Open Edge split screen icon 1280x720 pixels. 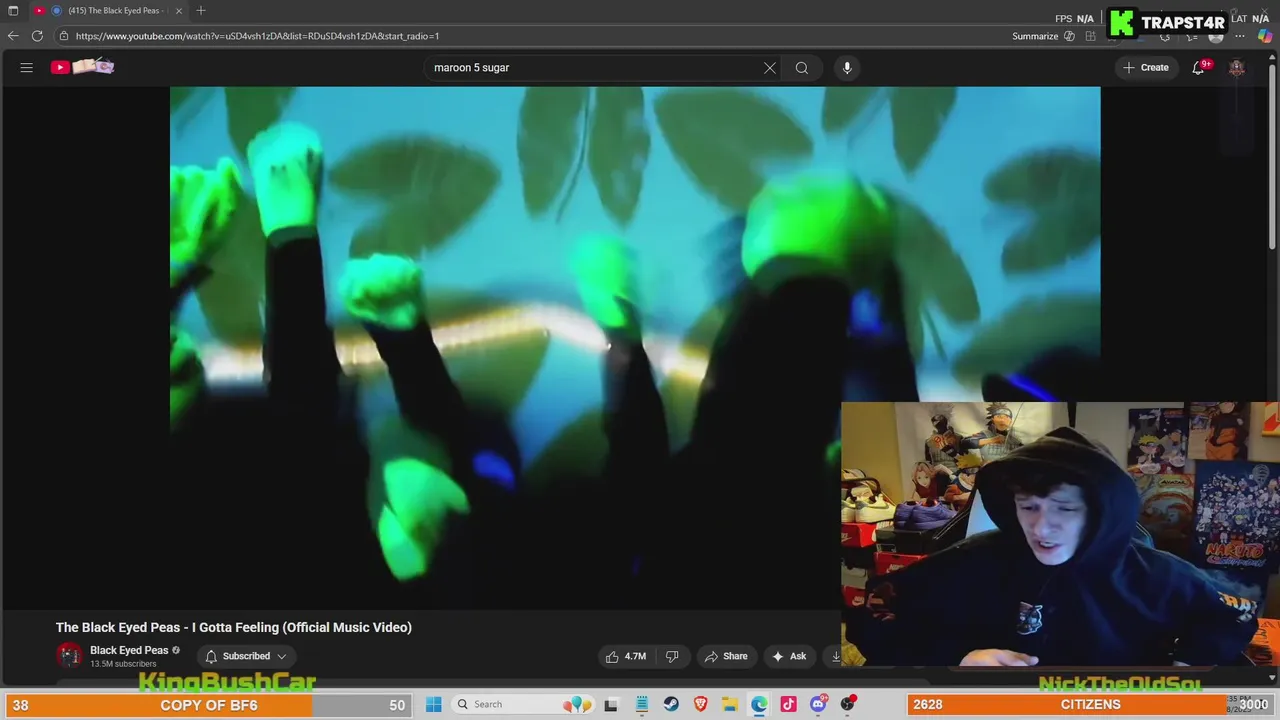point(1090,36)
